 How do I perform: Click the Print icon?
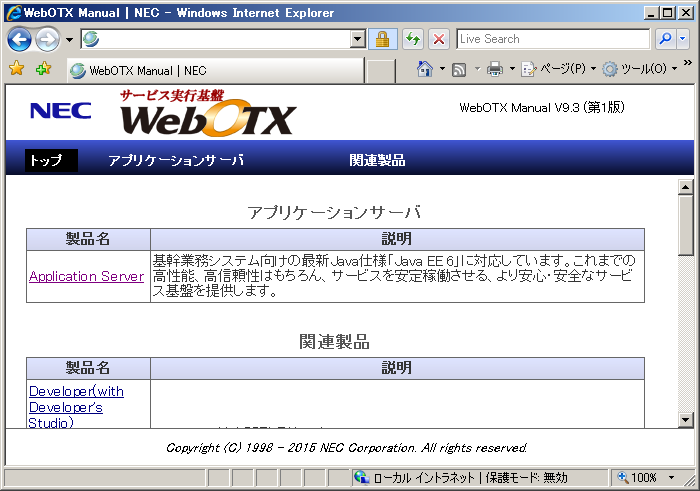(495, 69)
